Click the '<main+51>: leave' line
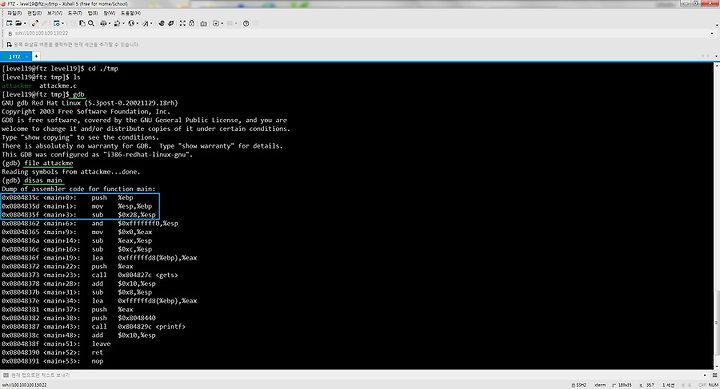The width and height of the screenshot is (720, 389). [56, 344]
